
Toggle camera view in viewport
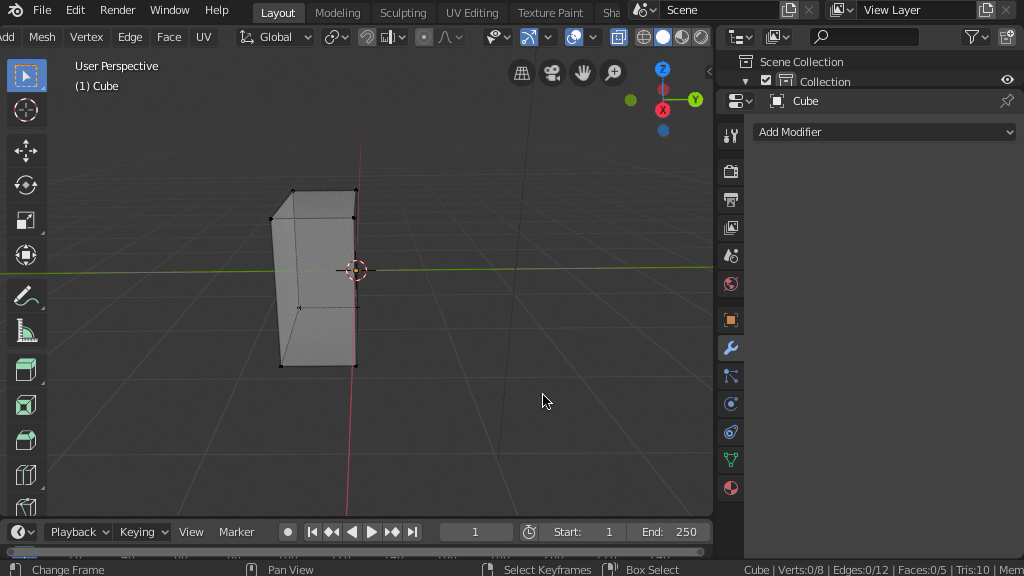[552, 73]
